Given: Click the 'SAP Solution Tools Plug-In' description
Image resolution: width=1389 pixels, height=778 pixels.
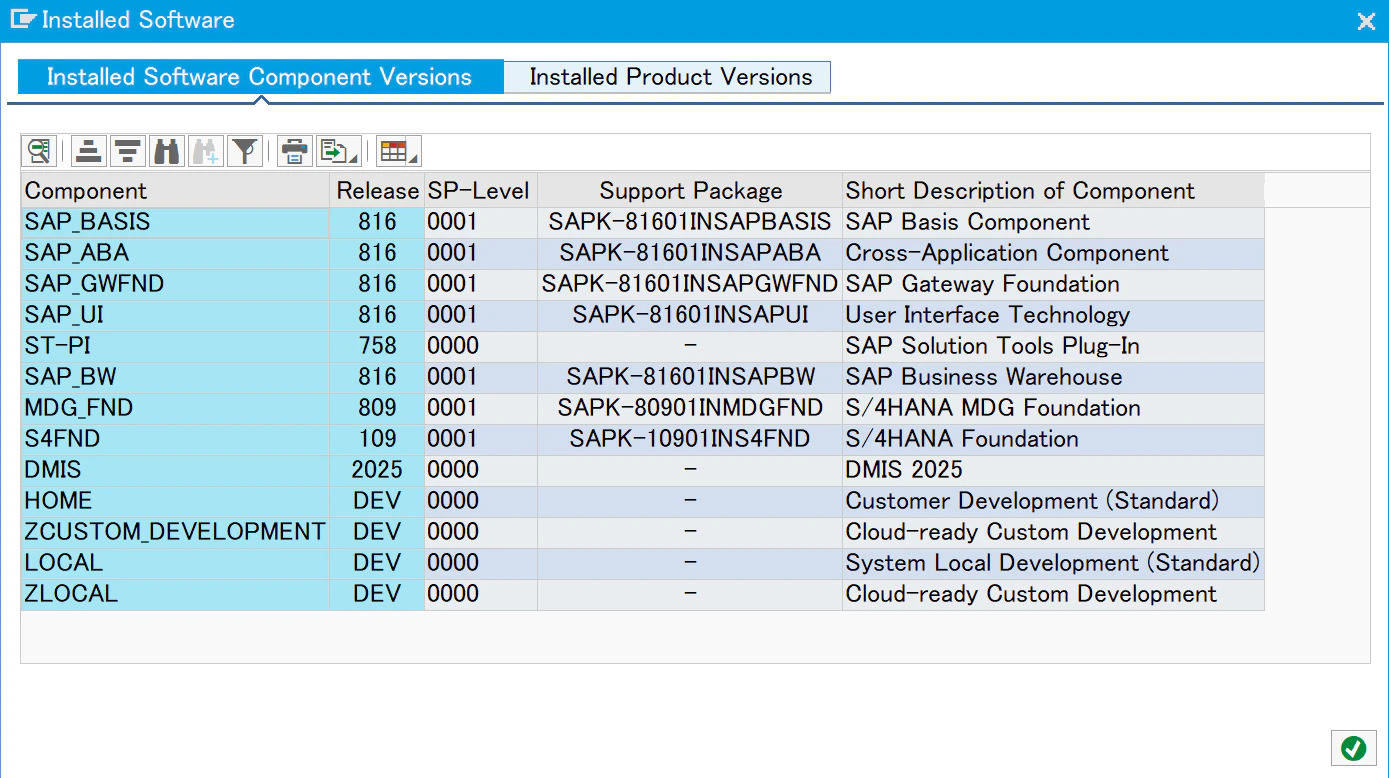Looking at the screenshot, I should (x=1053, y=346).
